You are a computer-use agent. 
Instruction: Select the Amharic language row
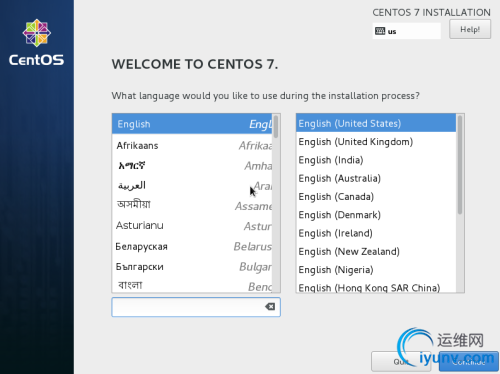(192, 166)
